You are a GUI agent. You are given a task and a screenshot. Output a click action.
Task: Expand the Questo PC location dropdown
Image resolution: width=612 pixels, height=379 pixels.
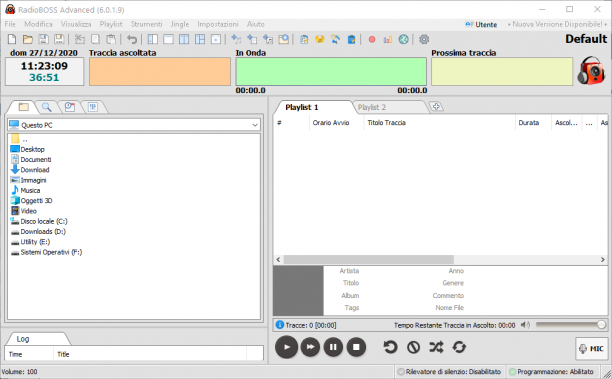click(255, 125)
